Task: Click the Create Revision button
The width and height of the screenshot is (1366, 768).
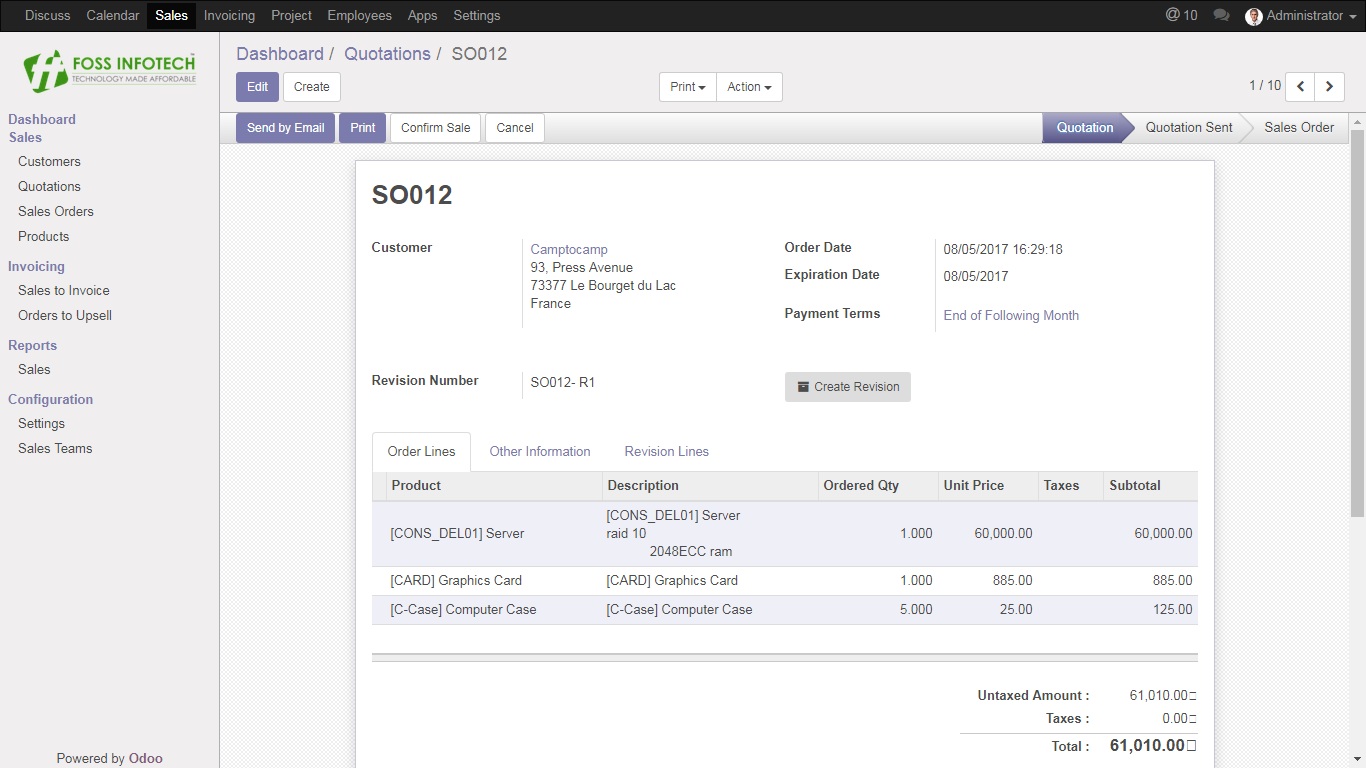Action: coord(848,387)
